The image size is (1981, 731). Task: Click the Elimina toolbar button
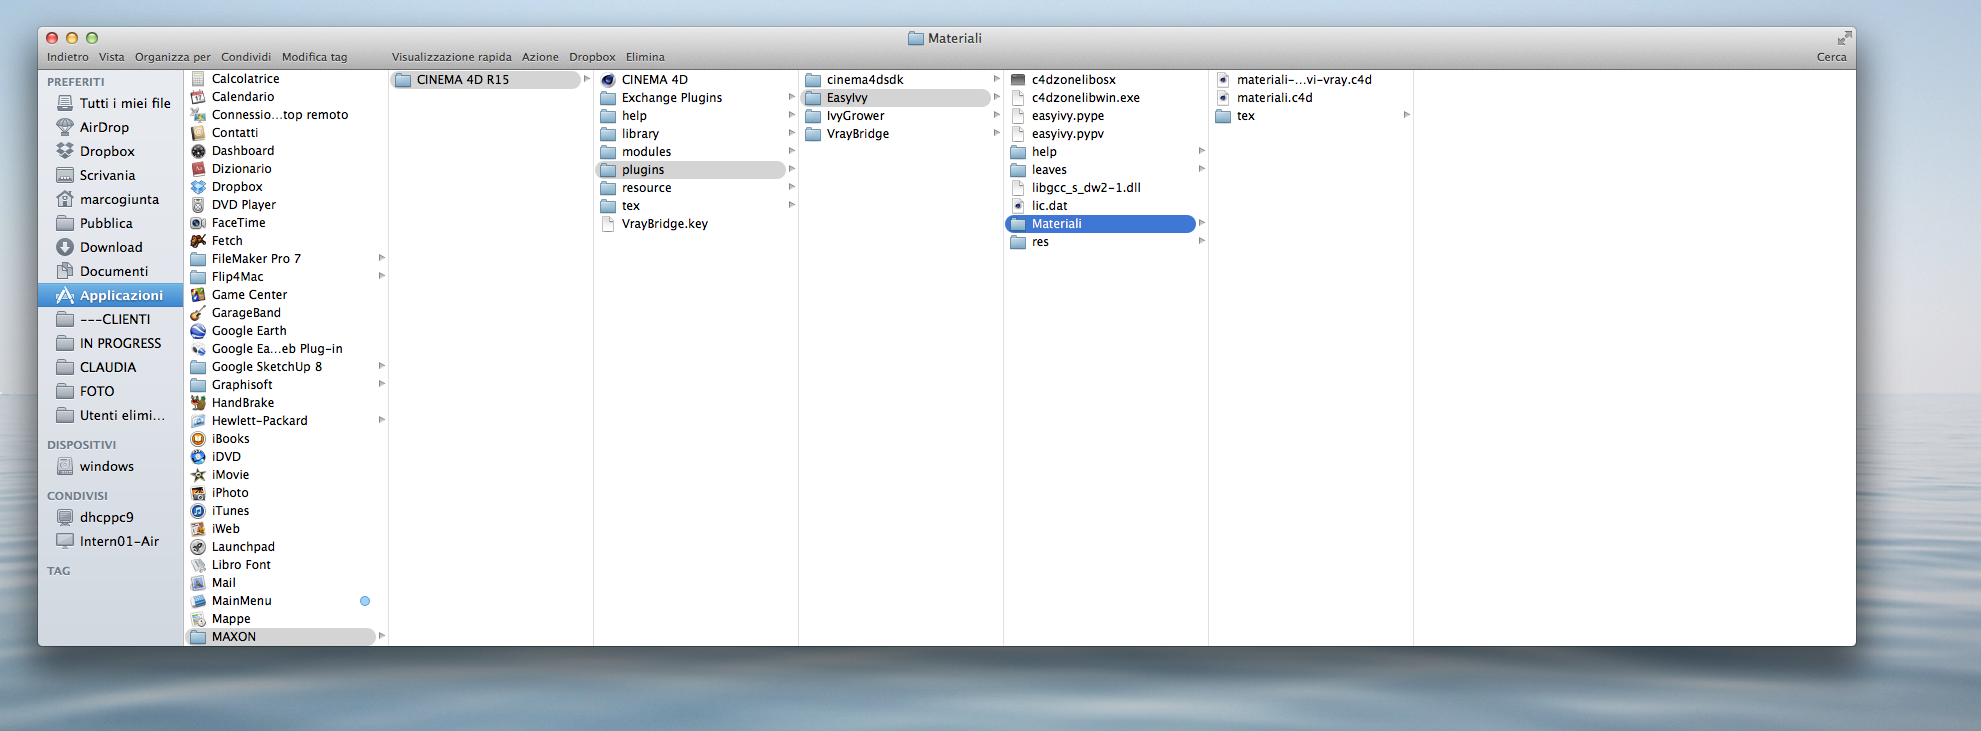(645, 57)
